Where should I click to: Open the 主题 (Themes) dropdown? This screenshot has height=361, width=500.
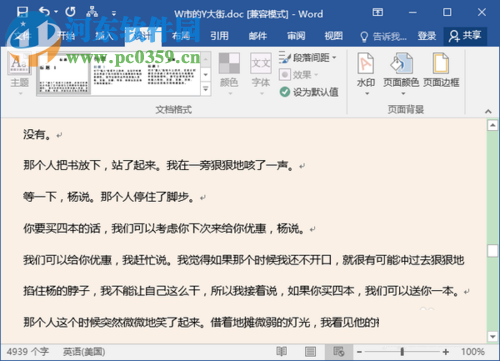point(20,73)
